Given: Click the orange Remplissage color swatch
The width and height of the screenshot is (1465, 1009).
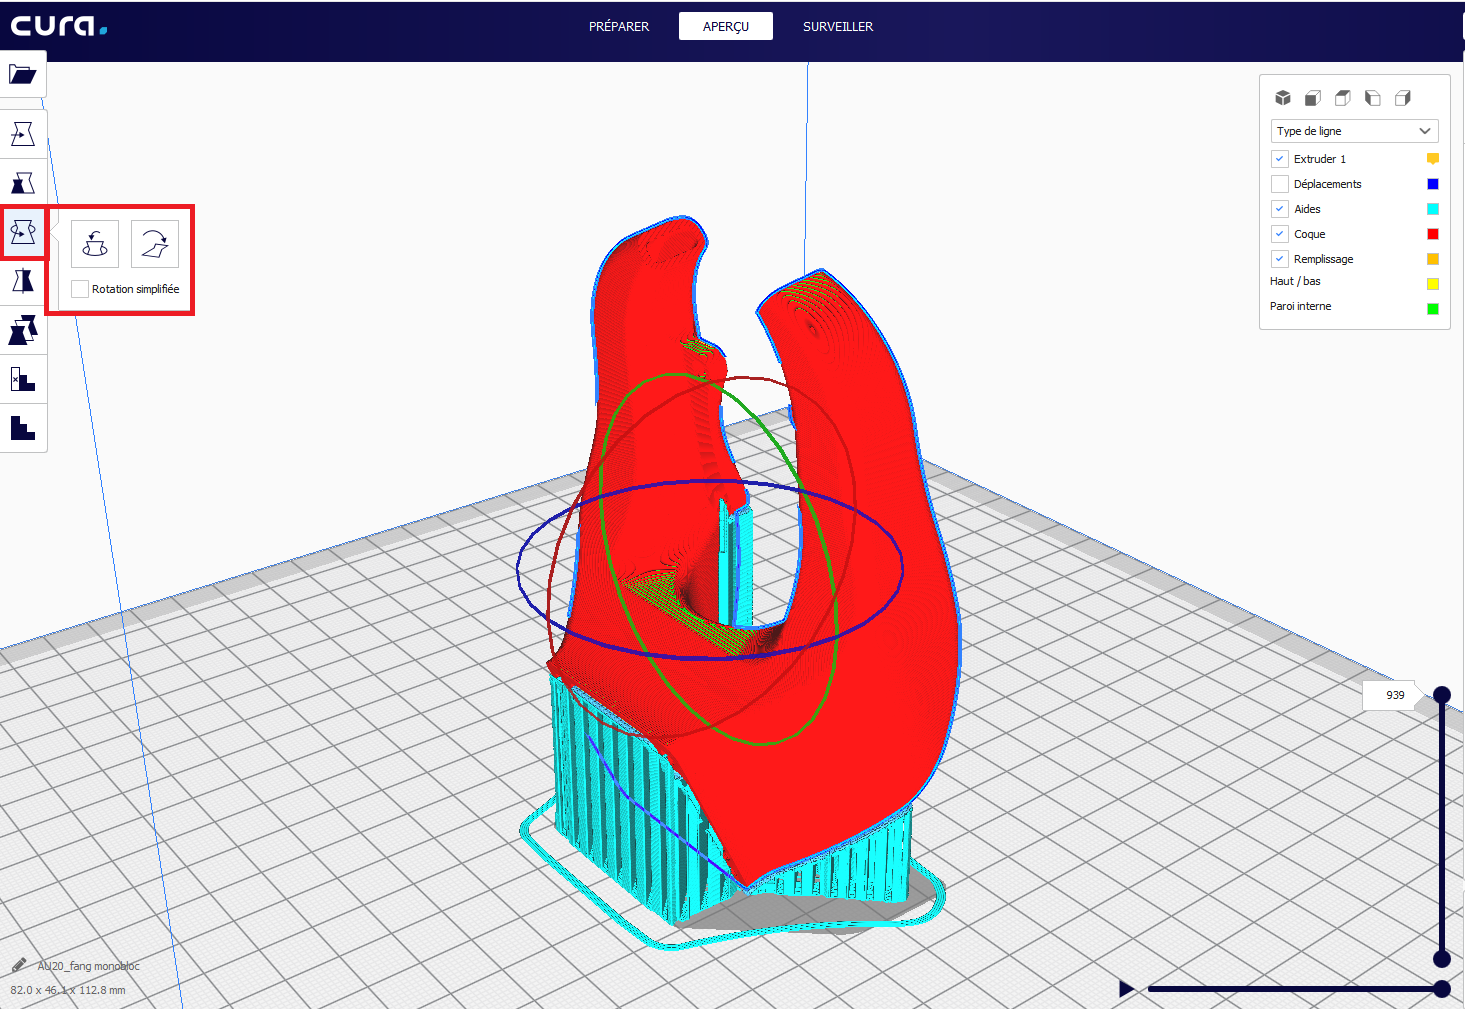Looking at the screenshot, I should [1433, 259].
